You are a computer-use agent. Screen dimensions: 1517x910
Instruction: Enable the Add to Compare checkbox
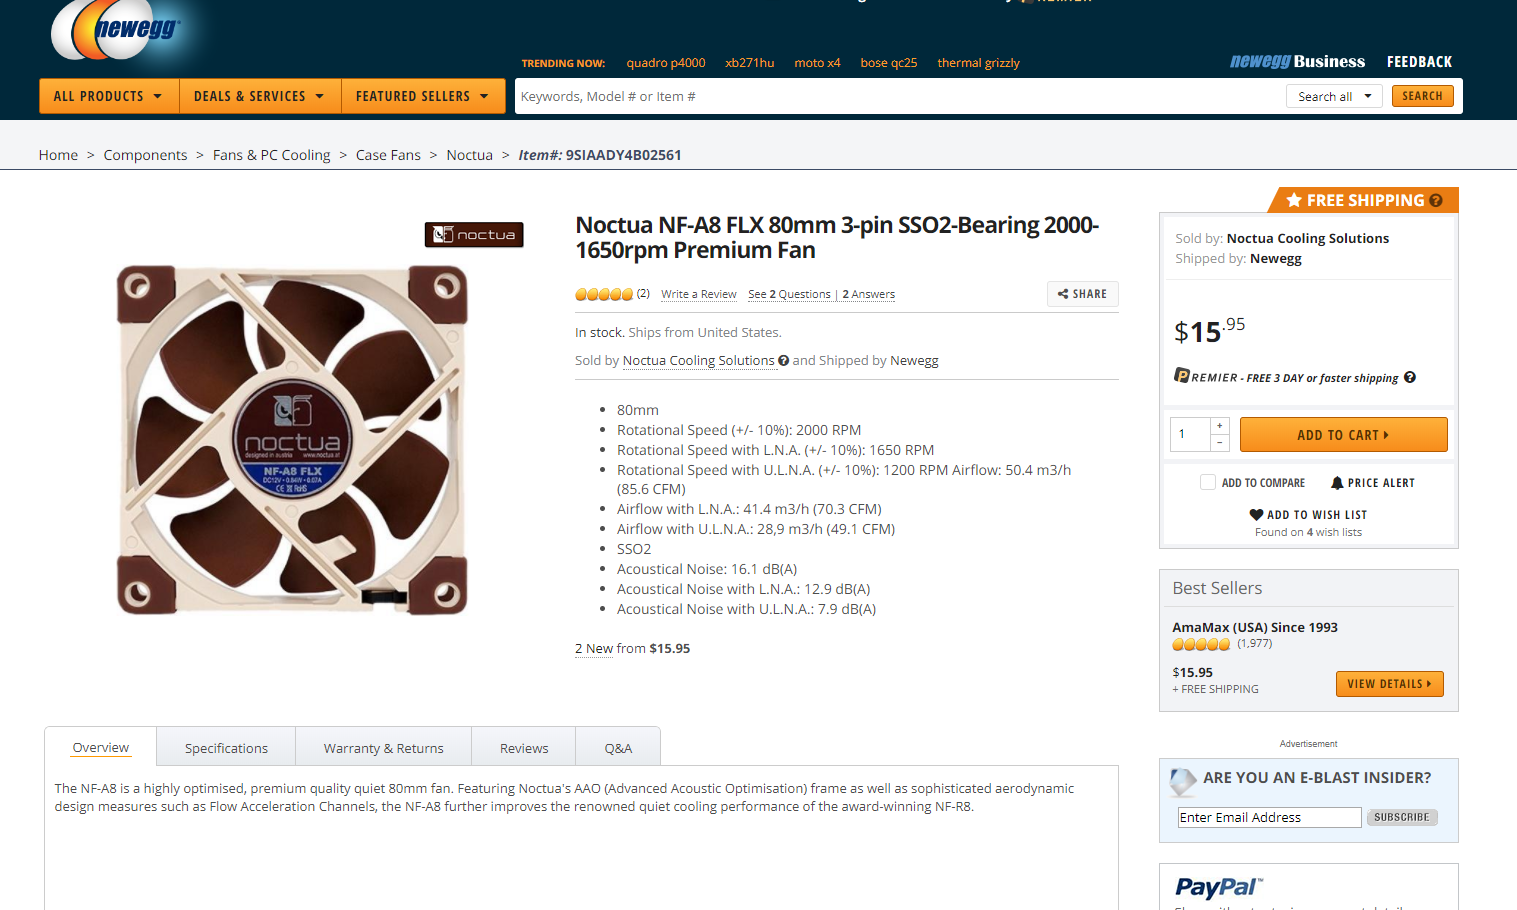[x=1208, y=482]
